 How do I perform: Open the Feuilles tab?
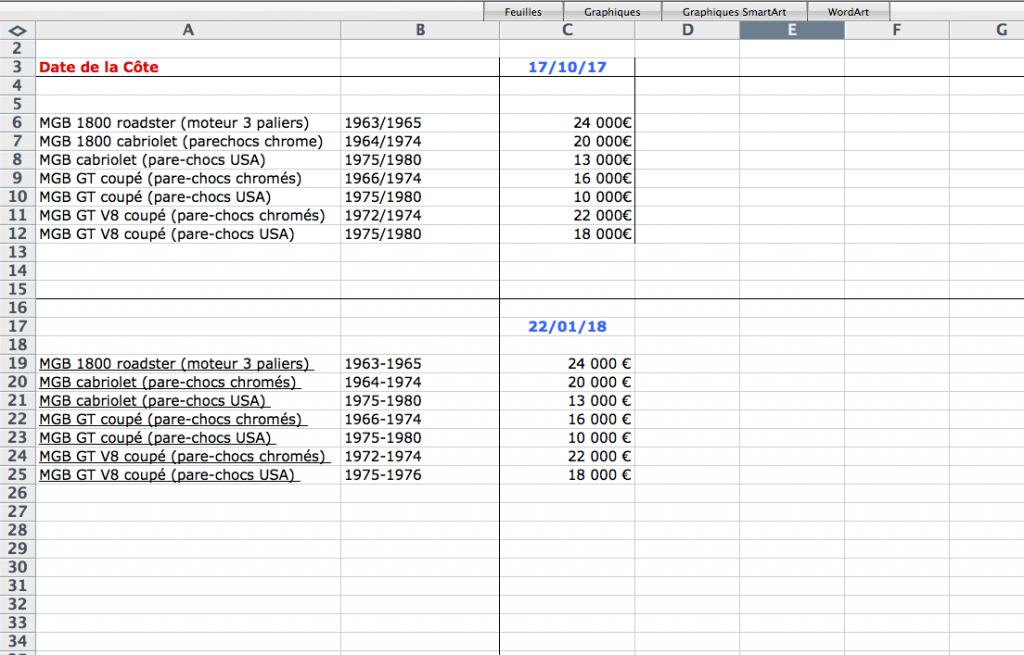click(x=523, y=12)
